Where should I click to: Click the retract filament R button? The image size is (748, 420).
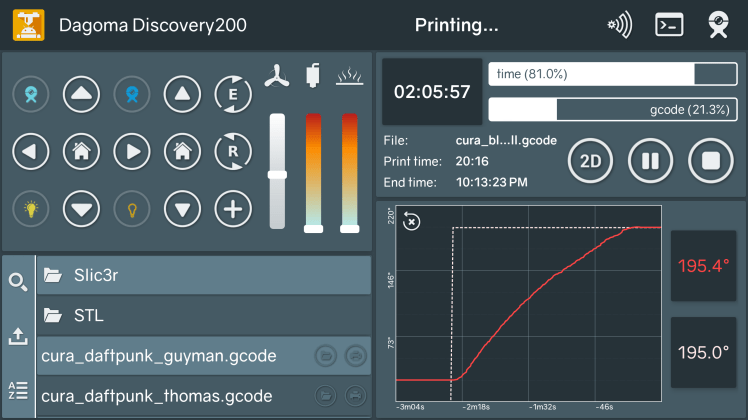pyautogui.click(x=233, y=152)
